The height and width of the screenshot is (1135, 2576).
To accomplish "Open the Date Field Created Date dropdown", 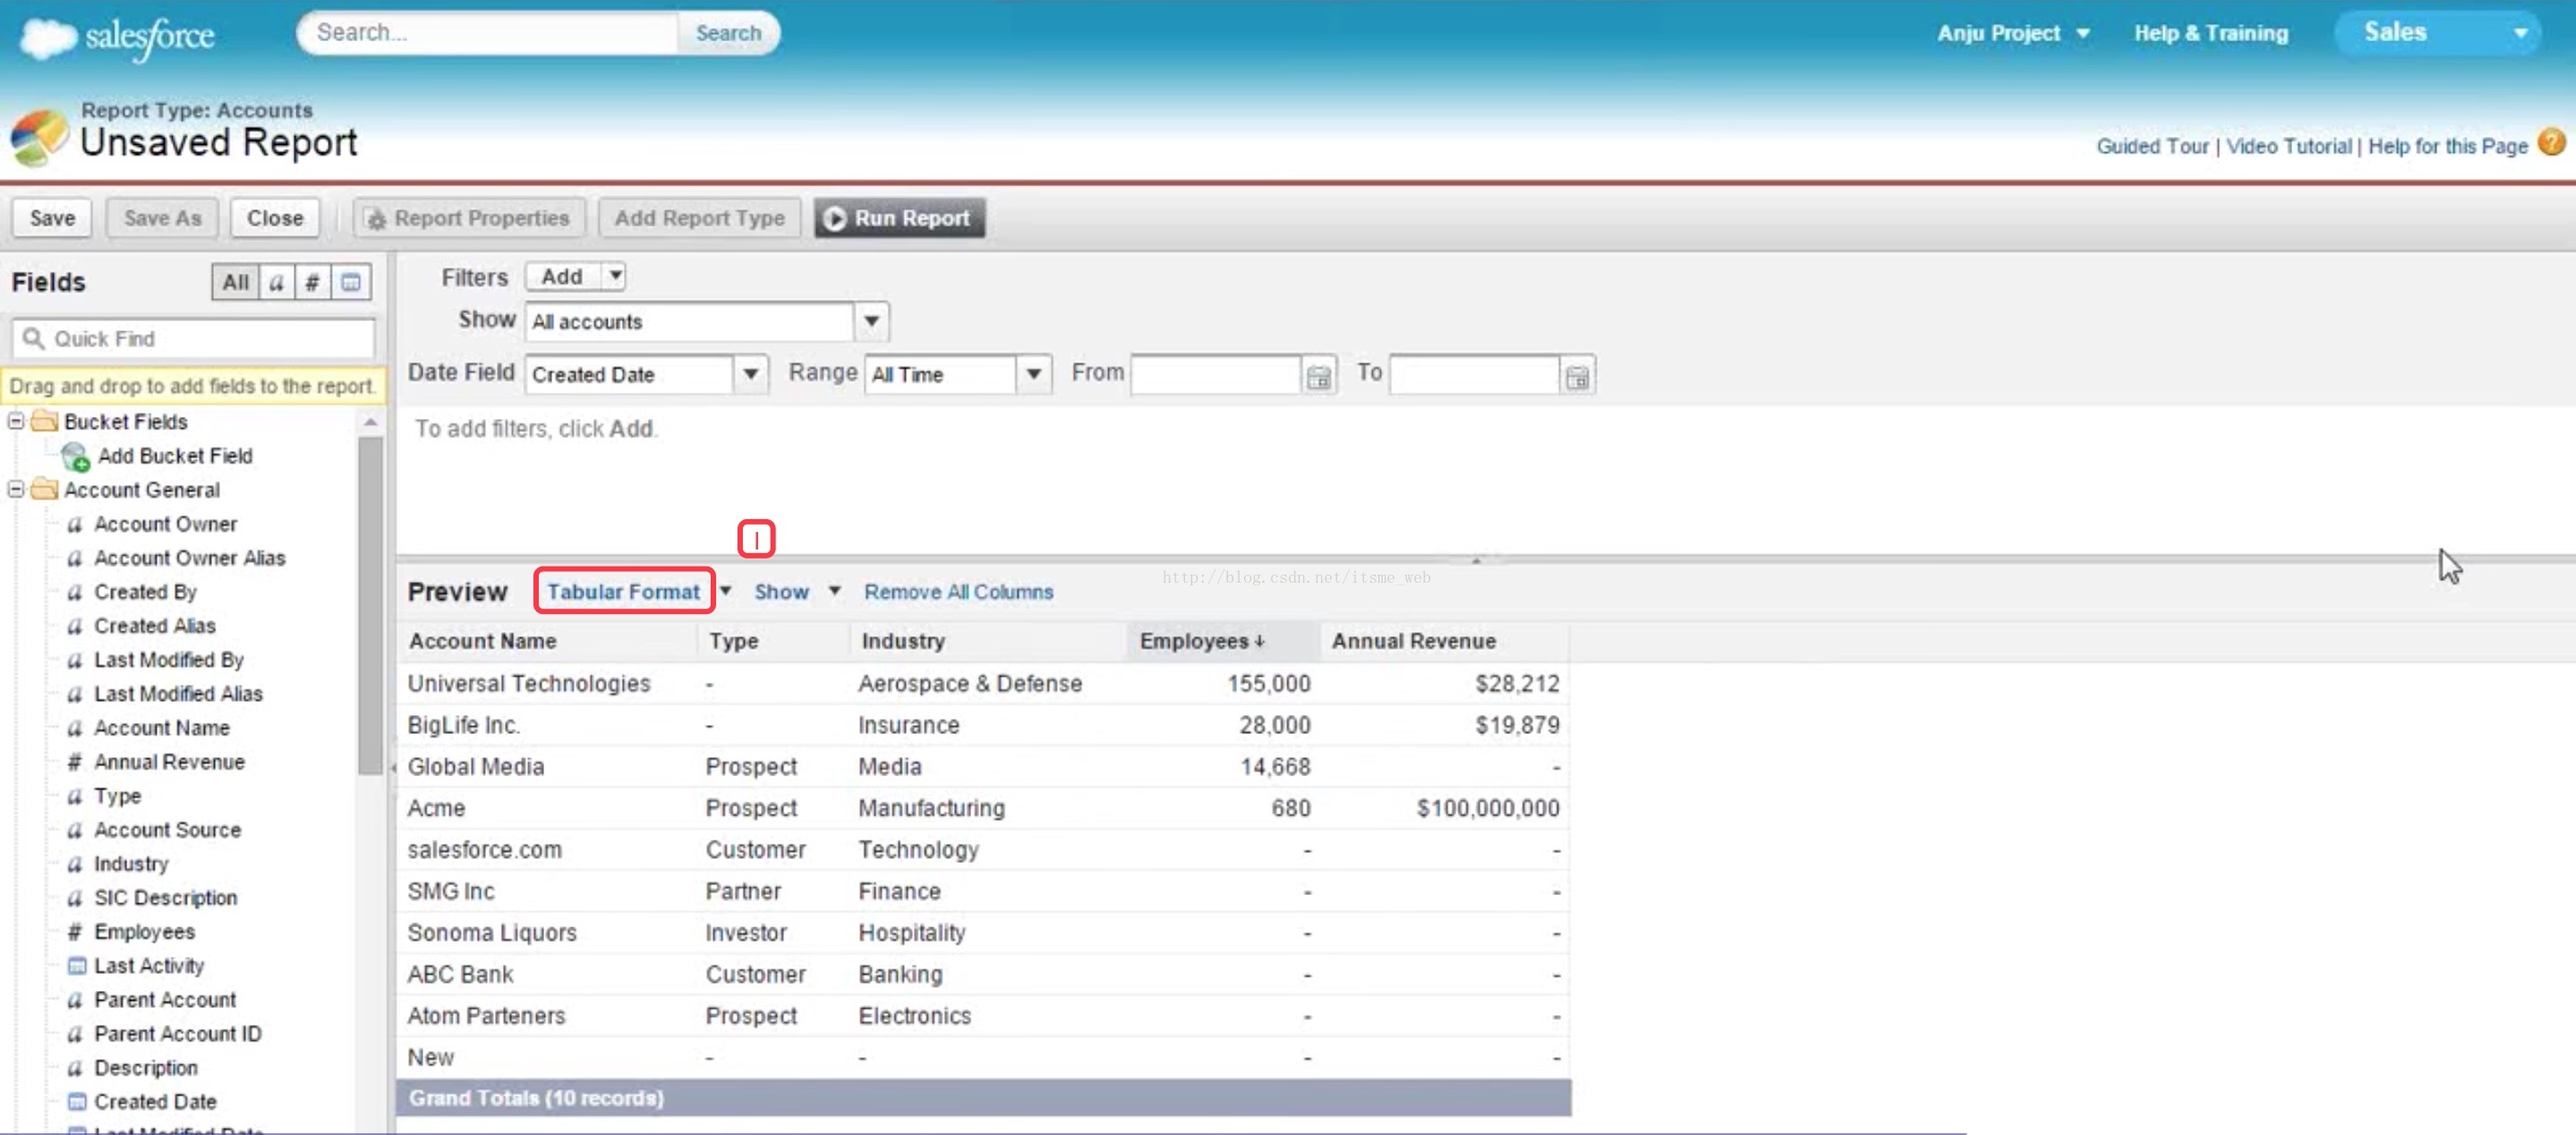I will point(750,375).
